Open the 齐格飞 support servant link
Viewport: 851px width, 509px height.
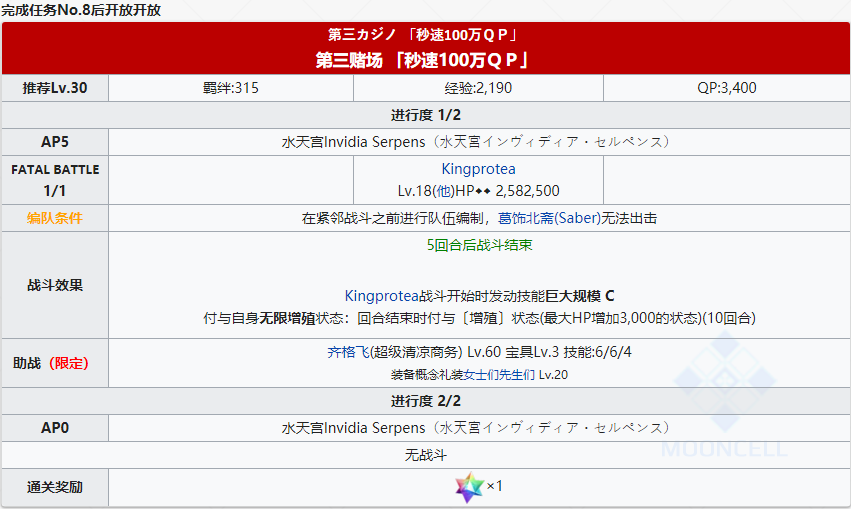348,352
